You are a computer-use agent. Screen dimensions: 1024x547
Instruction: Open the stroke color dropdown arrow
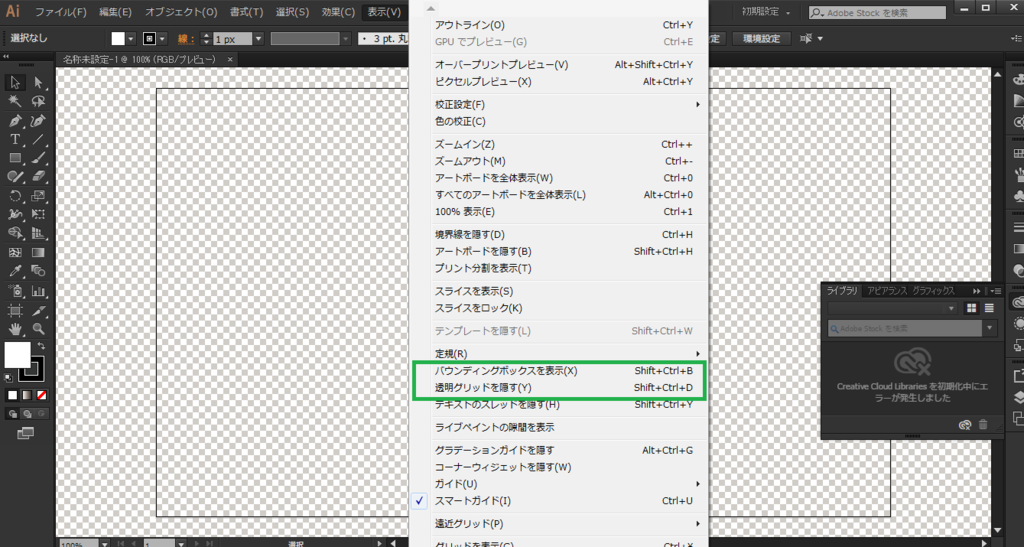point(163,39)
